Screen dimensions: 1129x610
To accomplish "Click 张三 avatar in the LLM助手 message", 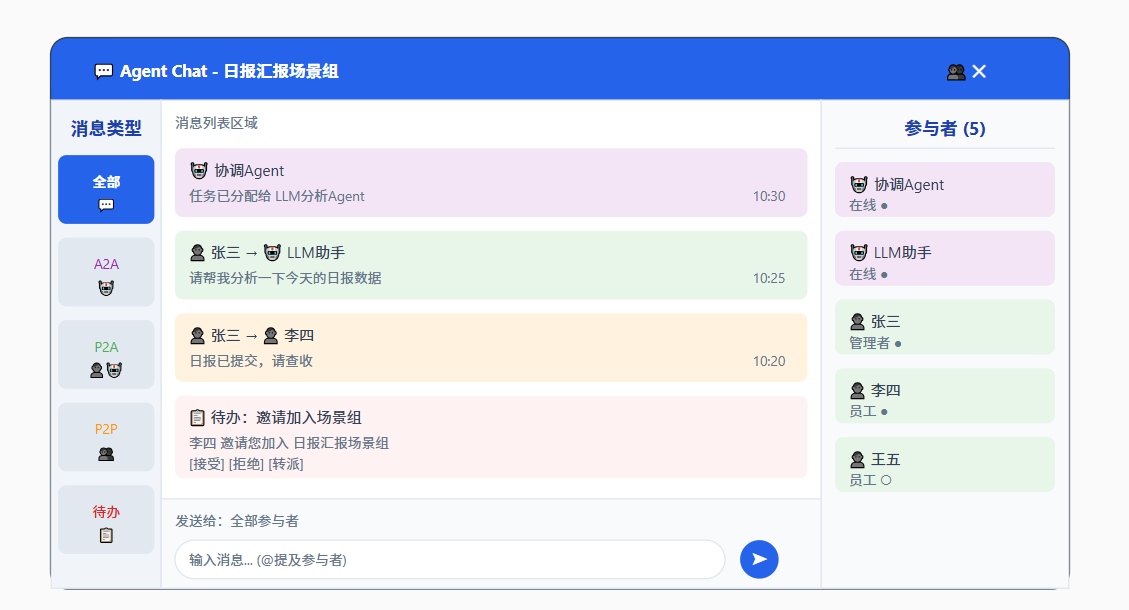I will coord(197,253).
